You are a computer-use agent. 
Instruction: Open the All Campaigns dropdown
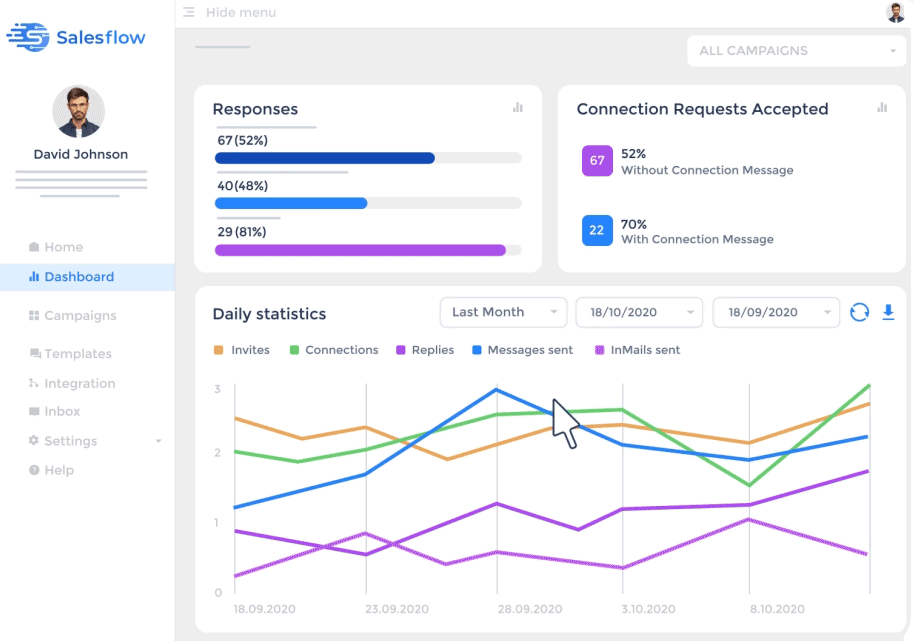click(x=796, y=51)
